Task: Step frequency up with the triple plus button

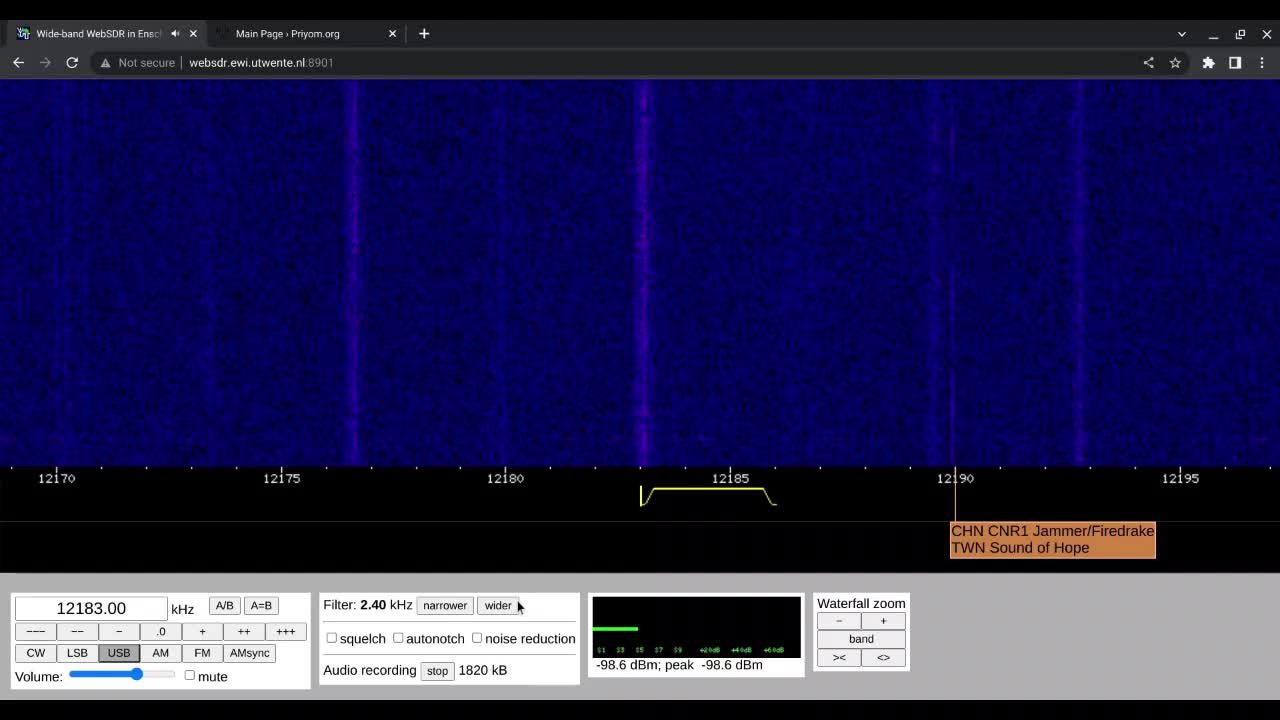Action: tap(286, 631)
